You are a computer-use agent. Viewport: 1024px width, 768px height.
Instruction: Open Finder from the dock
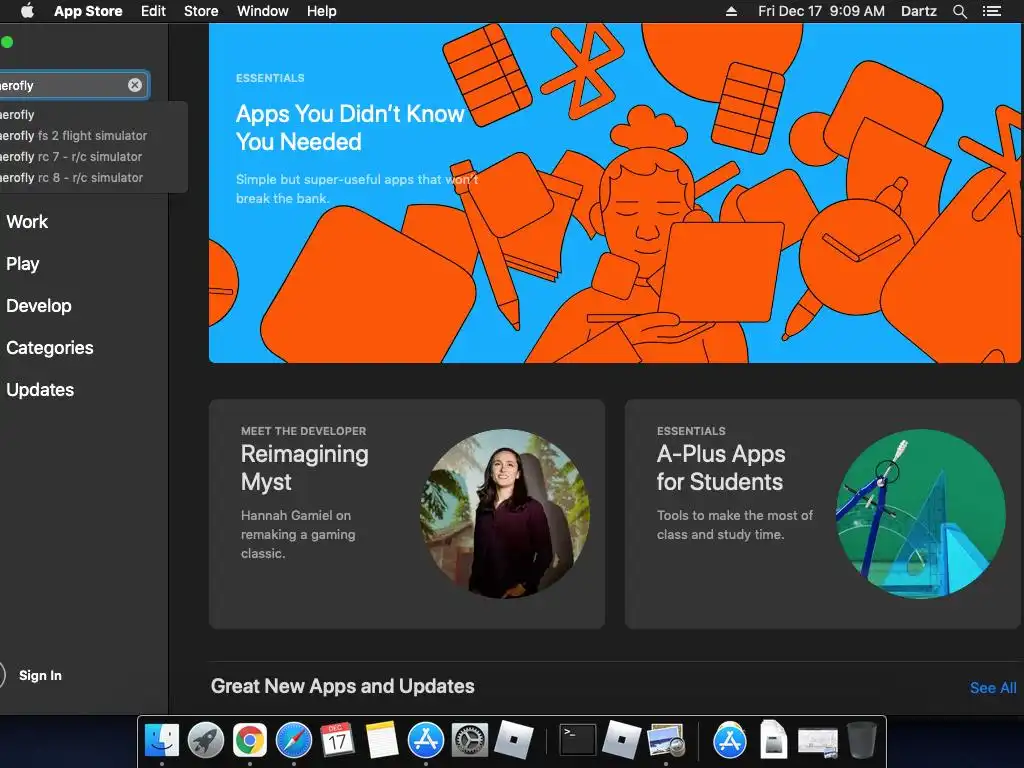pos(161,741)
